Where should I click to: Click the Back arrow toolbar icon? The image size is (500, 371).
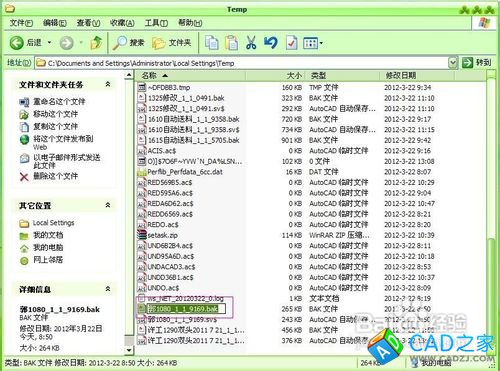point(16,43)
